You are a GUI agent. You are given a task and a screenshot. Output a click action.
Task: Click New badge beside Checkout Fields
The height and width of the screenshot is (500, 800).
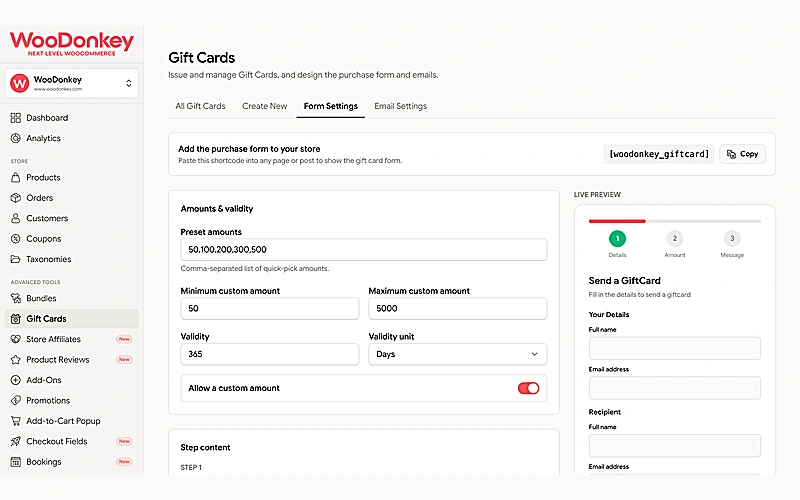click(x=124, y=441)
